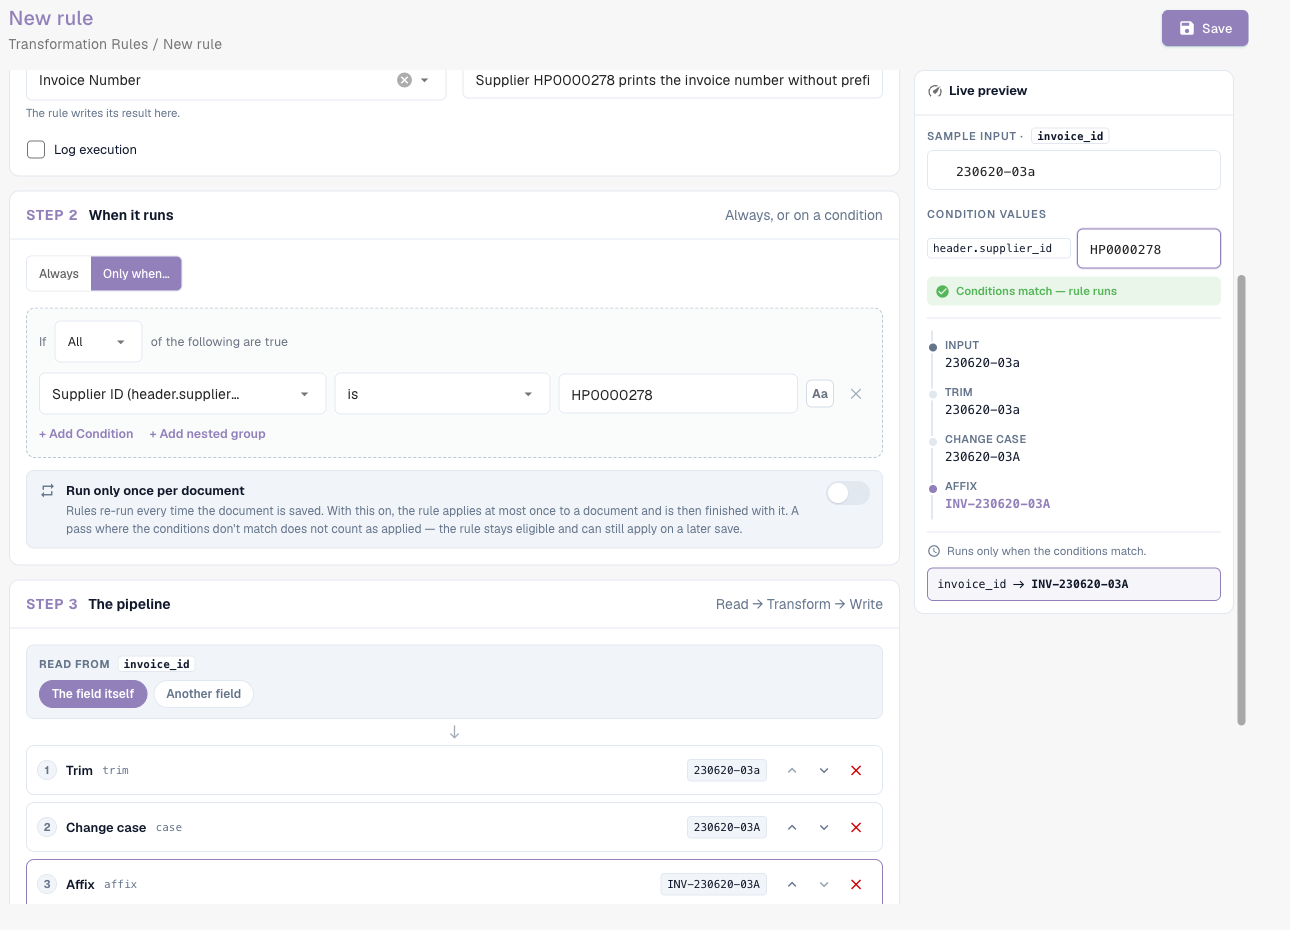
Task: Move the Change case step up
Action: coord(792,828)
